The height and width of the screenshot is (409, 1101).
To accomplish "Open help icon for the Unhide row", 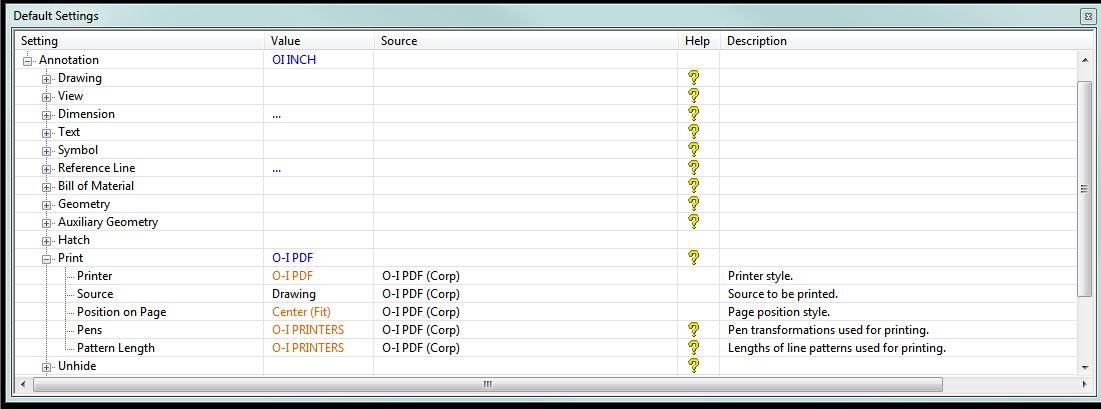I will tap(694, 365).
